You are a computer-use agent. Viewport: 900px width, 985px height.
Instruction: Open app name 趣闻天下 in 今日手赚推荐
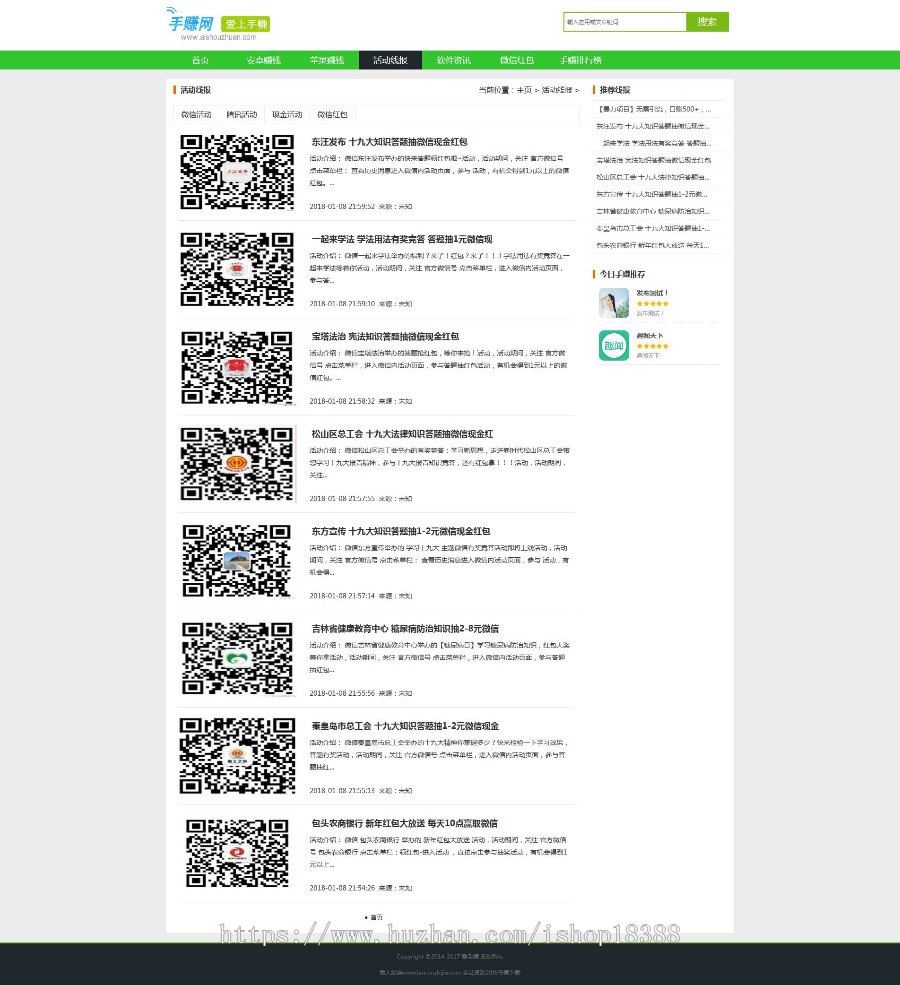click(x=649, y=335)
